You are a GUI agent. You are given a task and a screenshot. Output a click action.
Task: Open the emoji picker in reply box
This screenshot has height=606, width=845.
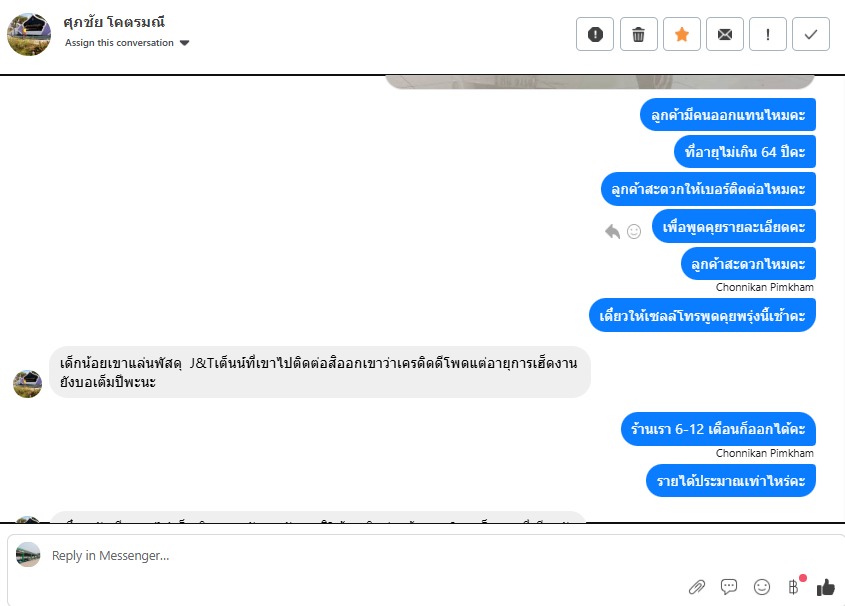coord(761,587)
